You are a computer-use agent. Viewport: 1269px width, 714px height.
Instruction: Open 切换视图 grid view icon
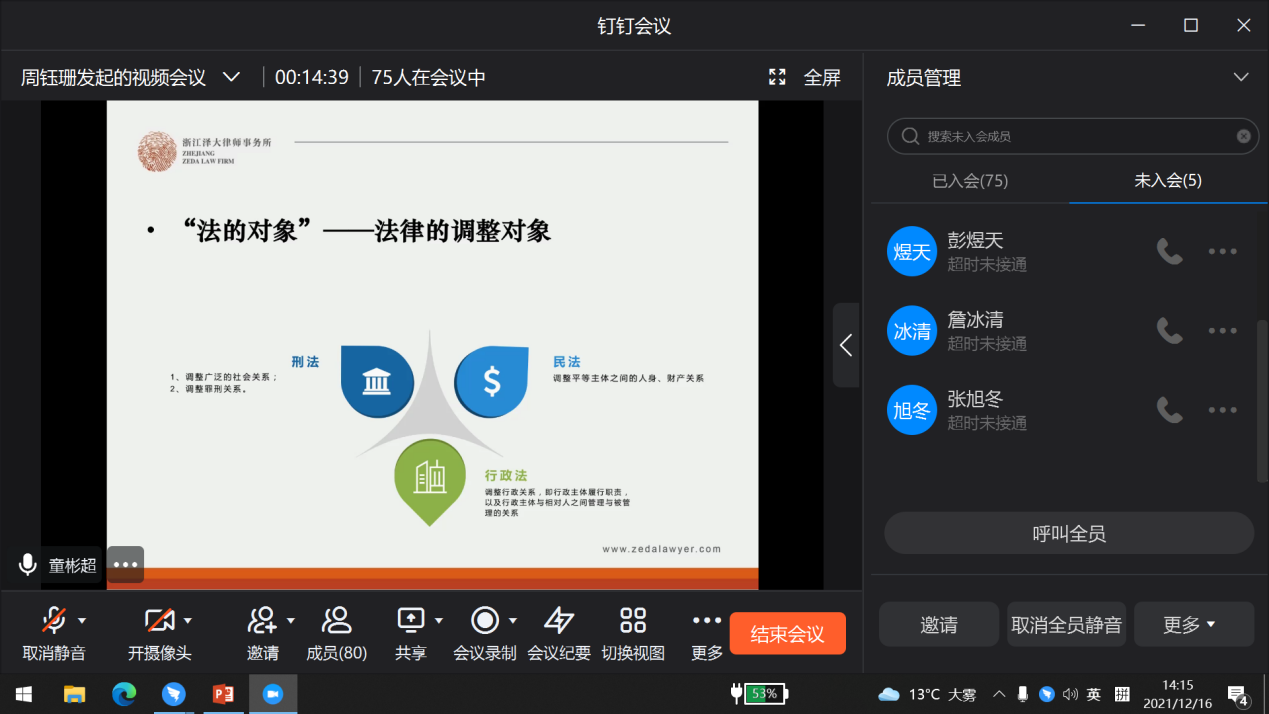(633, 621)
